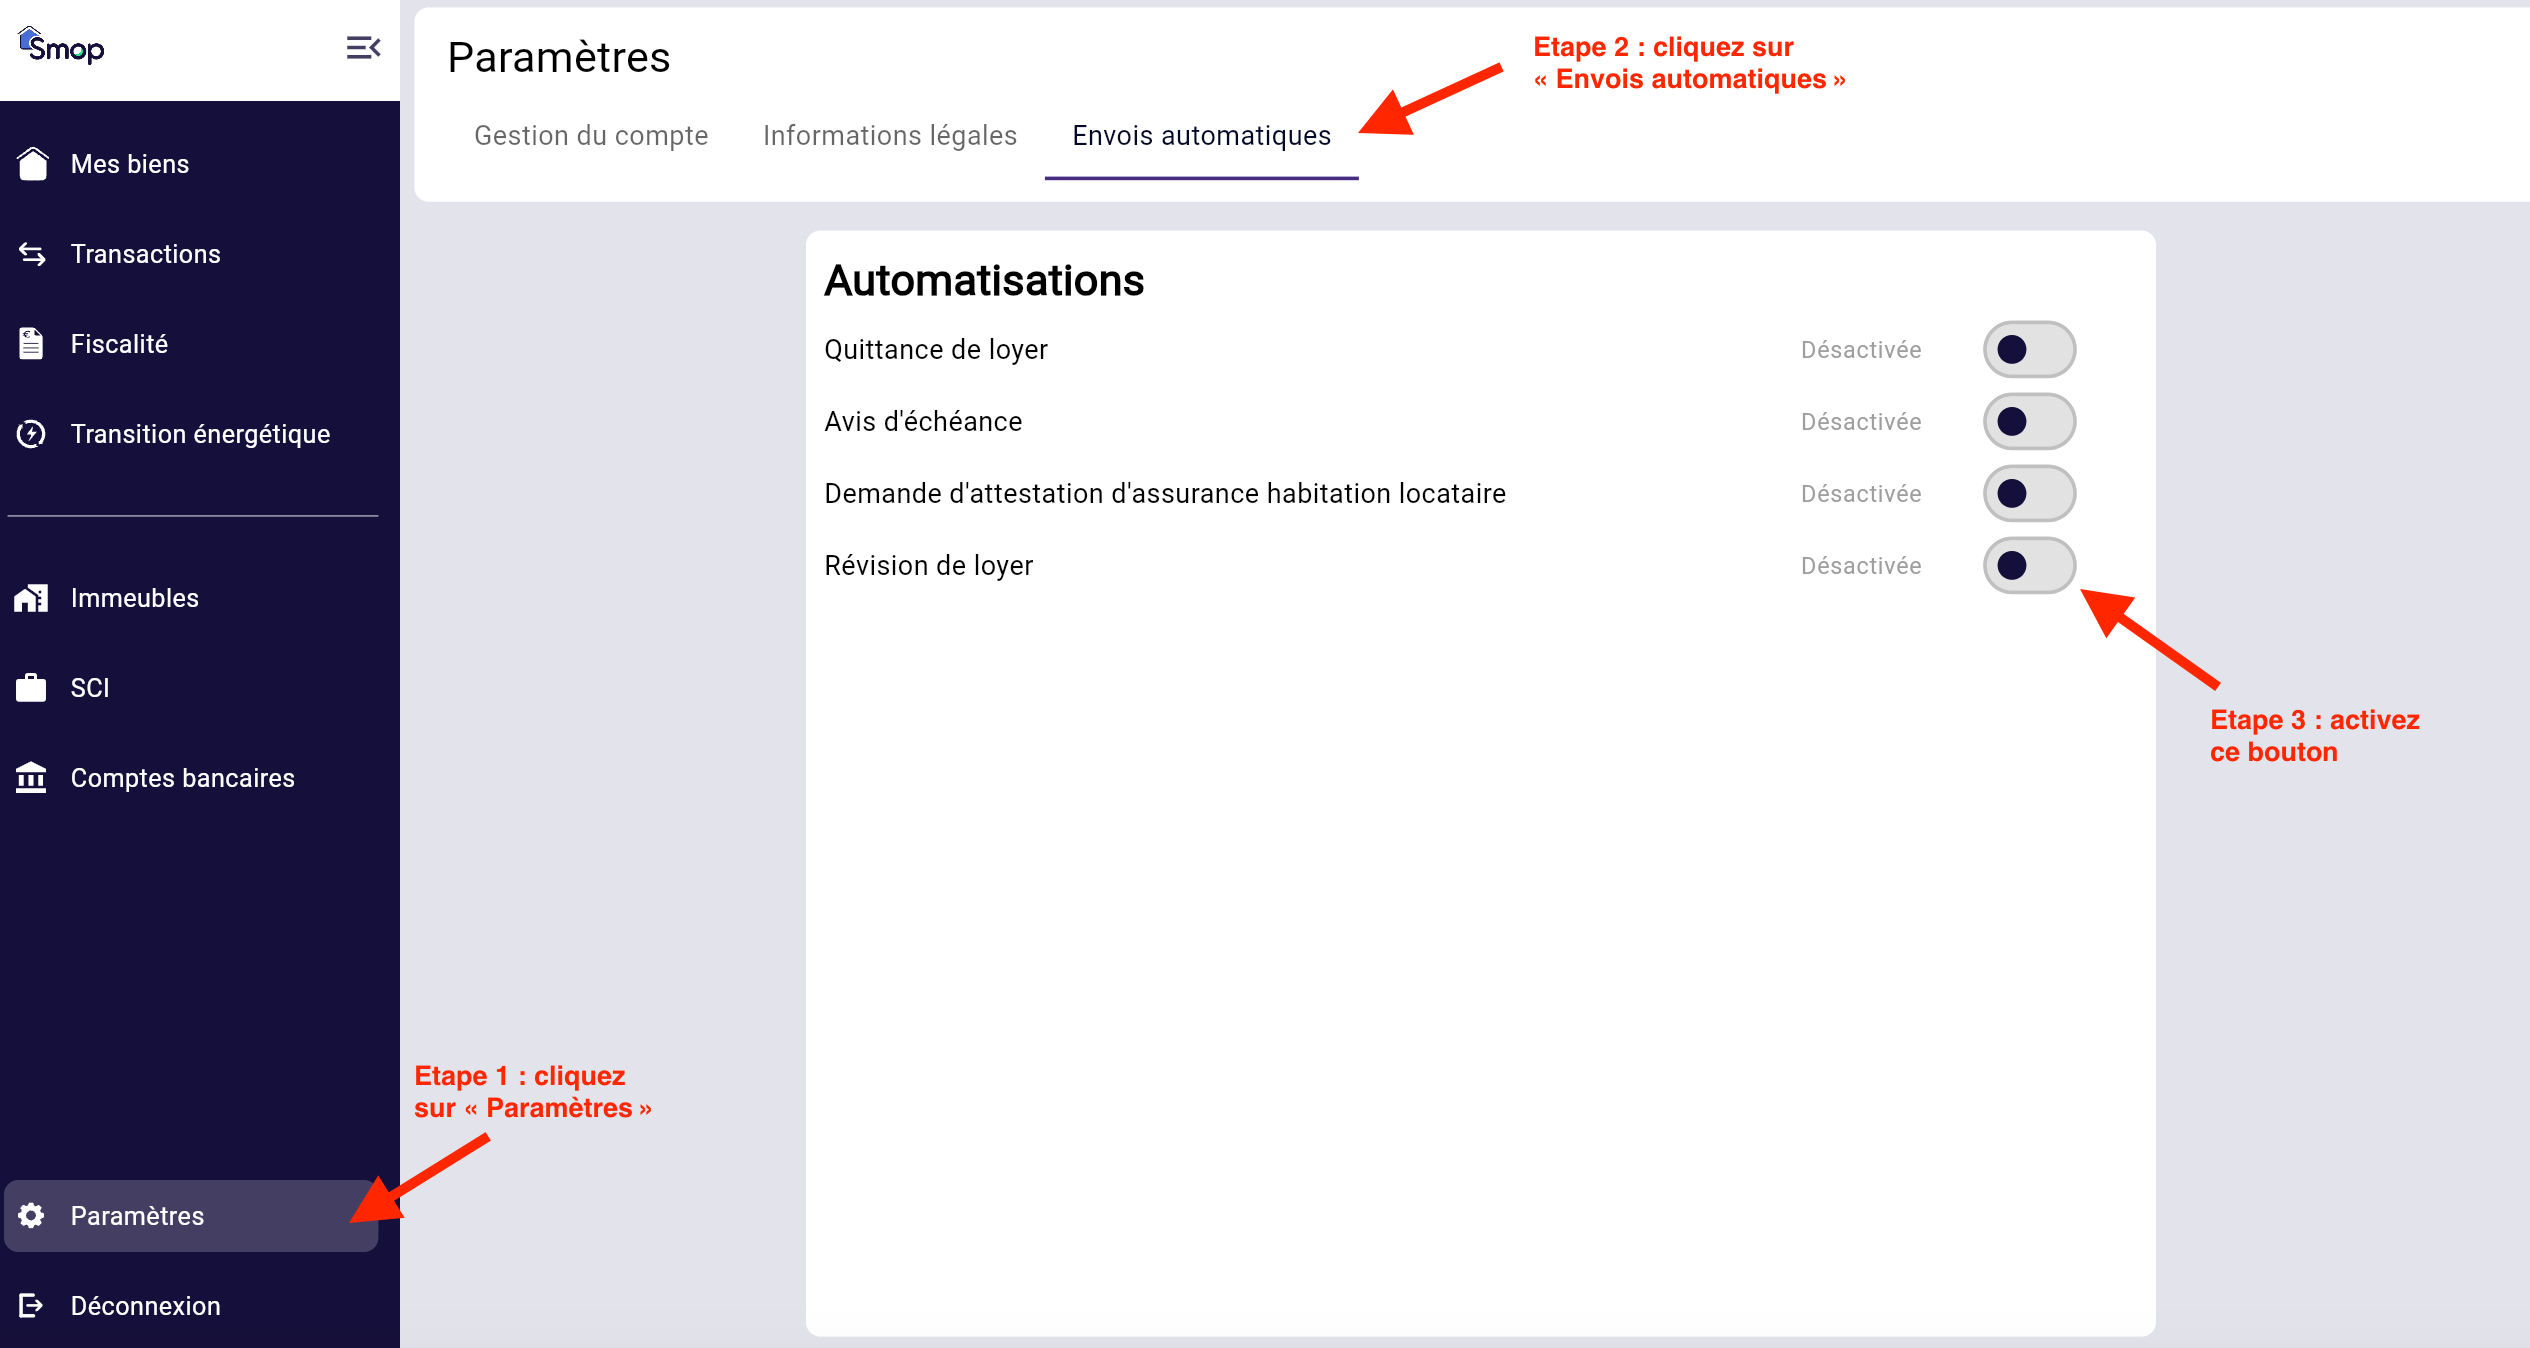Image resolution: width=2530 pixels, height=1348 pixels.
Task: Click the Transactions arrows icon
Action: (32, 254)
